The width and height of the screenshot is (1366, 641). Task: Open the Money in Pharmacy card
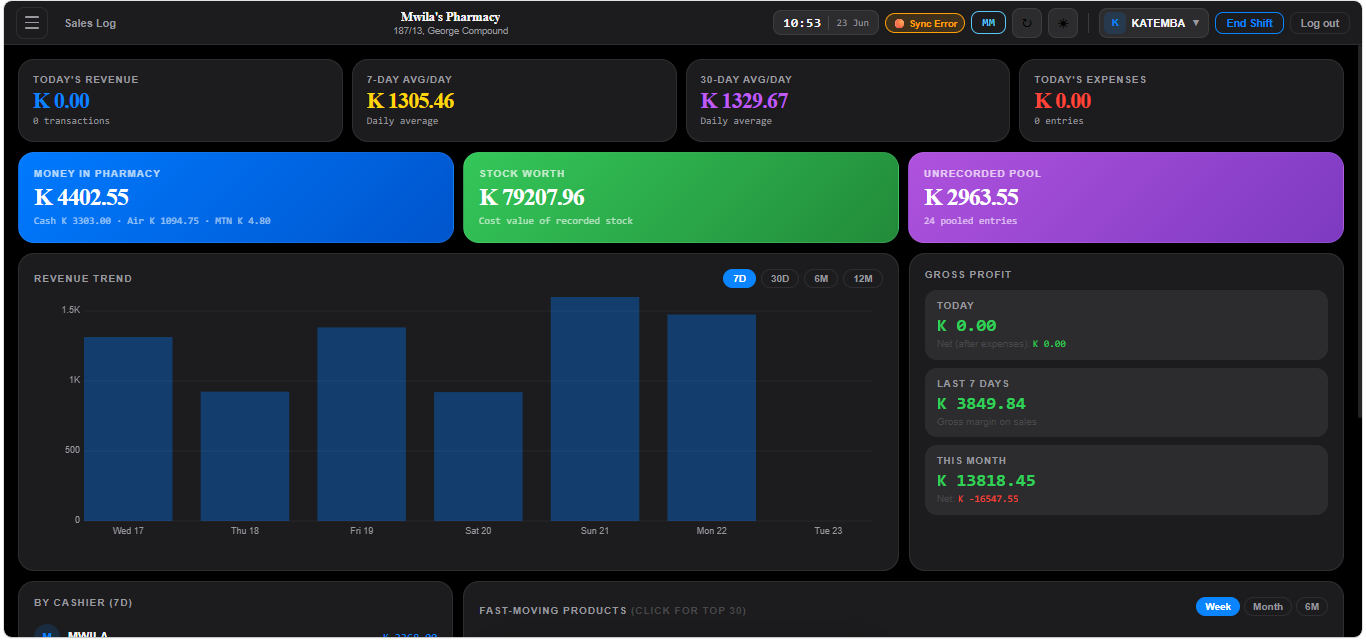tap(236, 197)
